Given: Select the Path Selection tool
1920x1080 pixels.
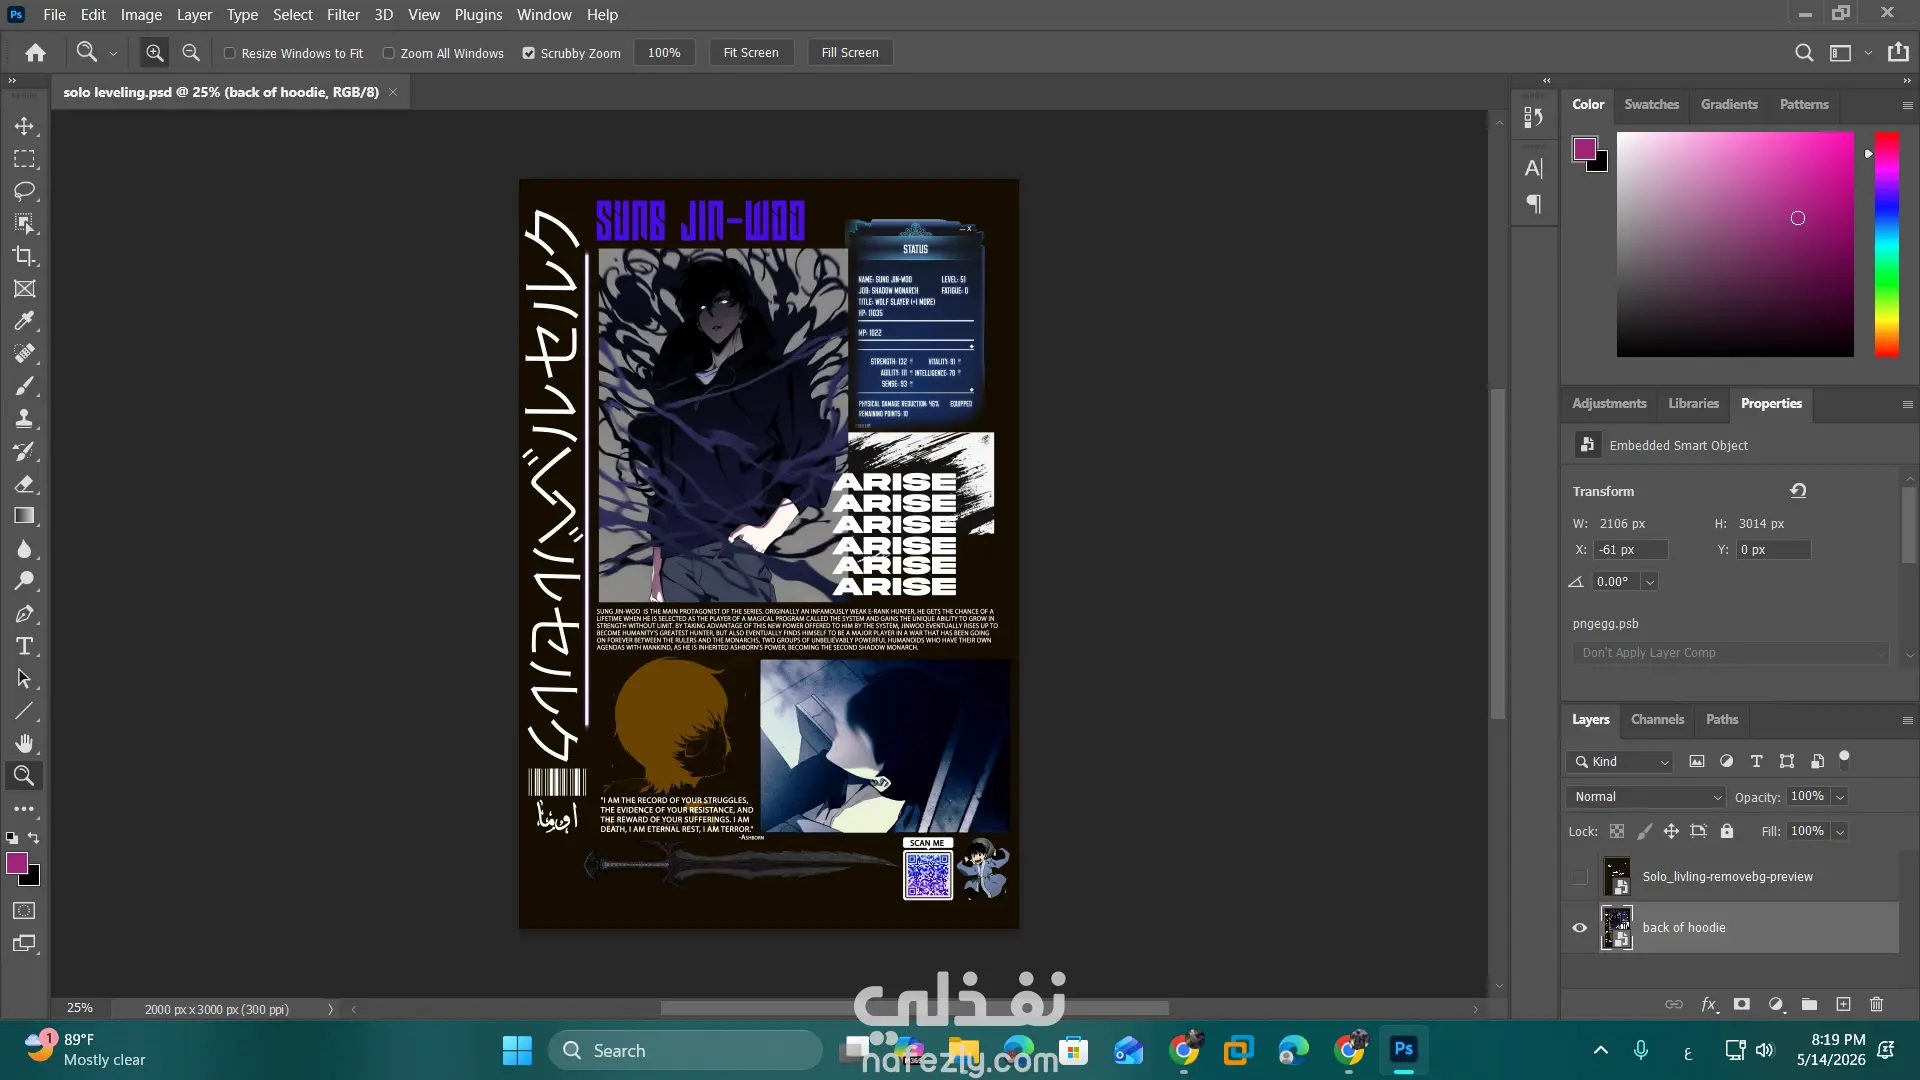Looking at the screenshot, I should (24, 679).
